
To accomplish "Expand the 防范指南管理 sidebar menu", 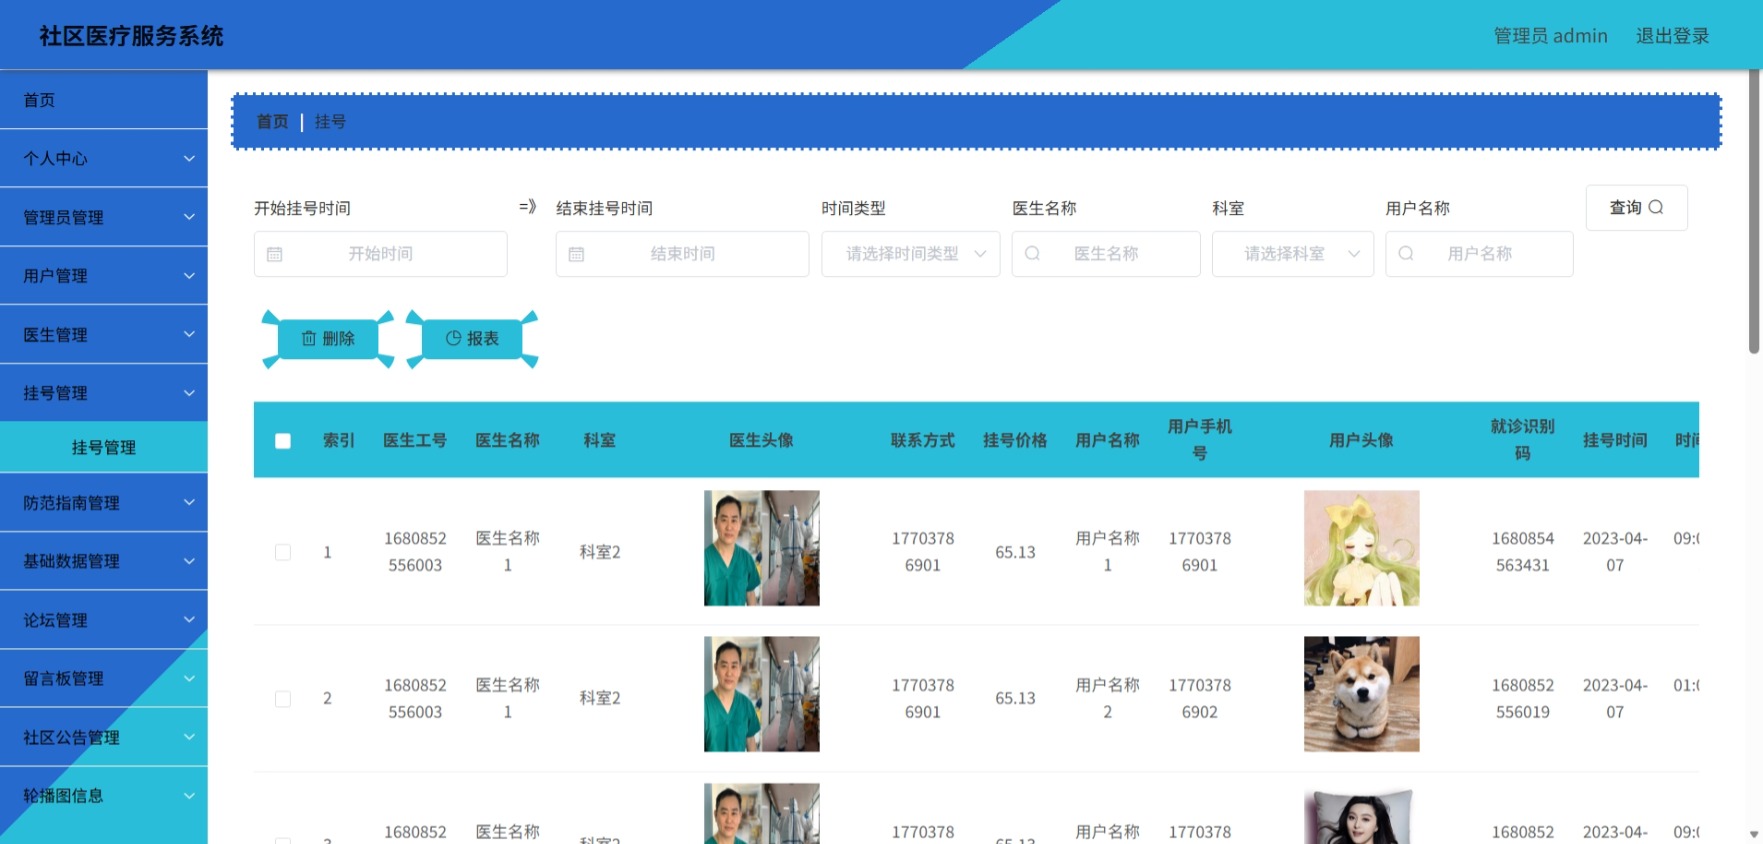I will (104, 503).
